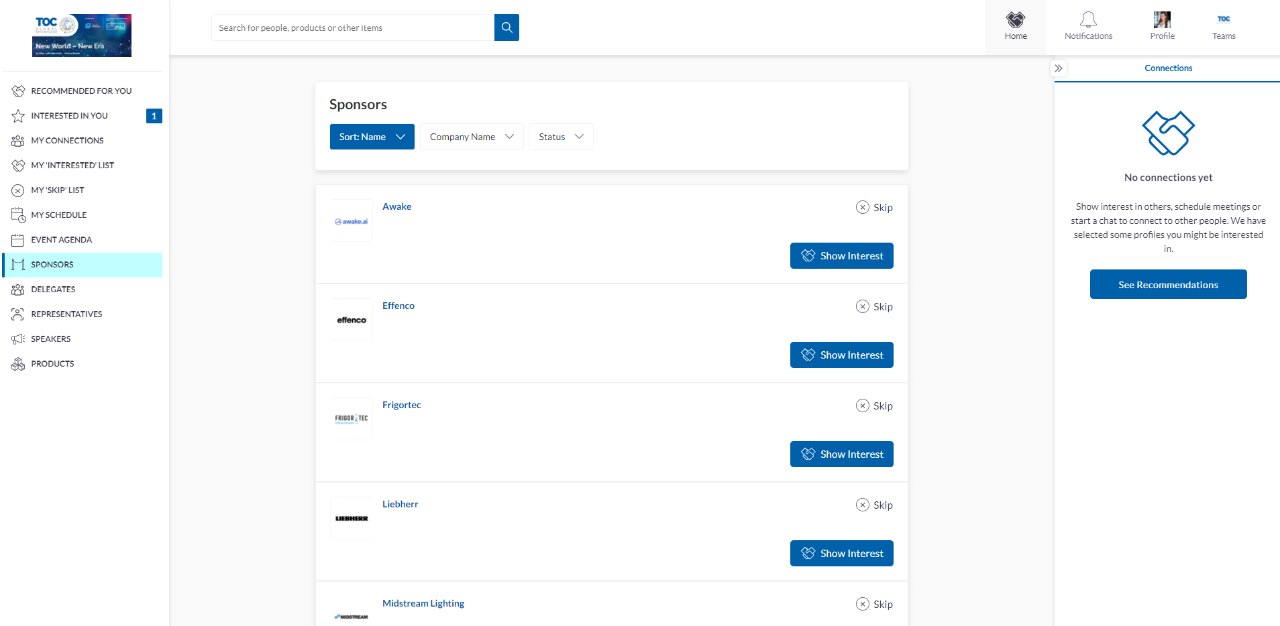Open the Awake sponsor link
The width and height of the screenshot is (1280, 626).
pos(397,207)
